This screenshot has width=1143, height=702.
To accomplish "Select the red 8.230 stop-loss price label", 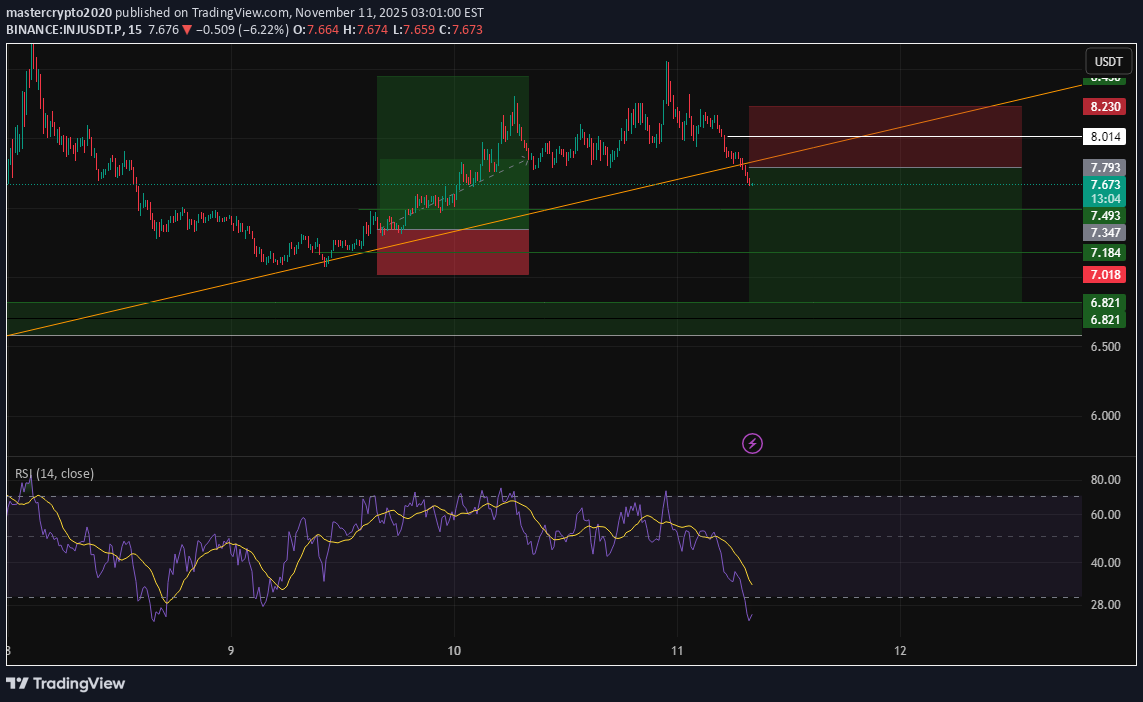I will pyautogui.click(x=1105, y=106).
